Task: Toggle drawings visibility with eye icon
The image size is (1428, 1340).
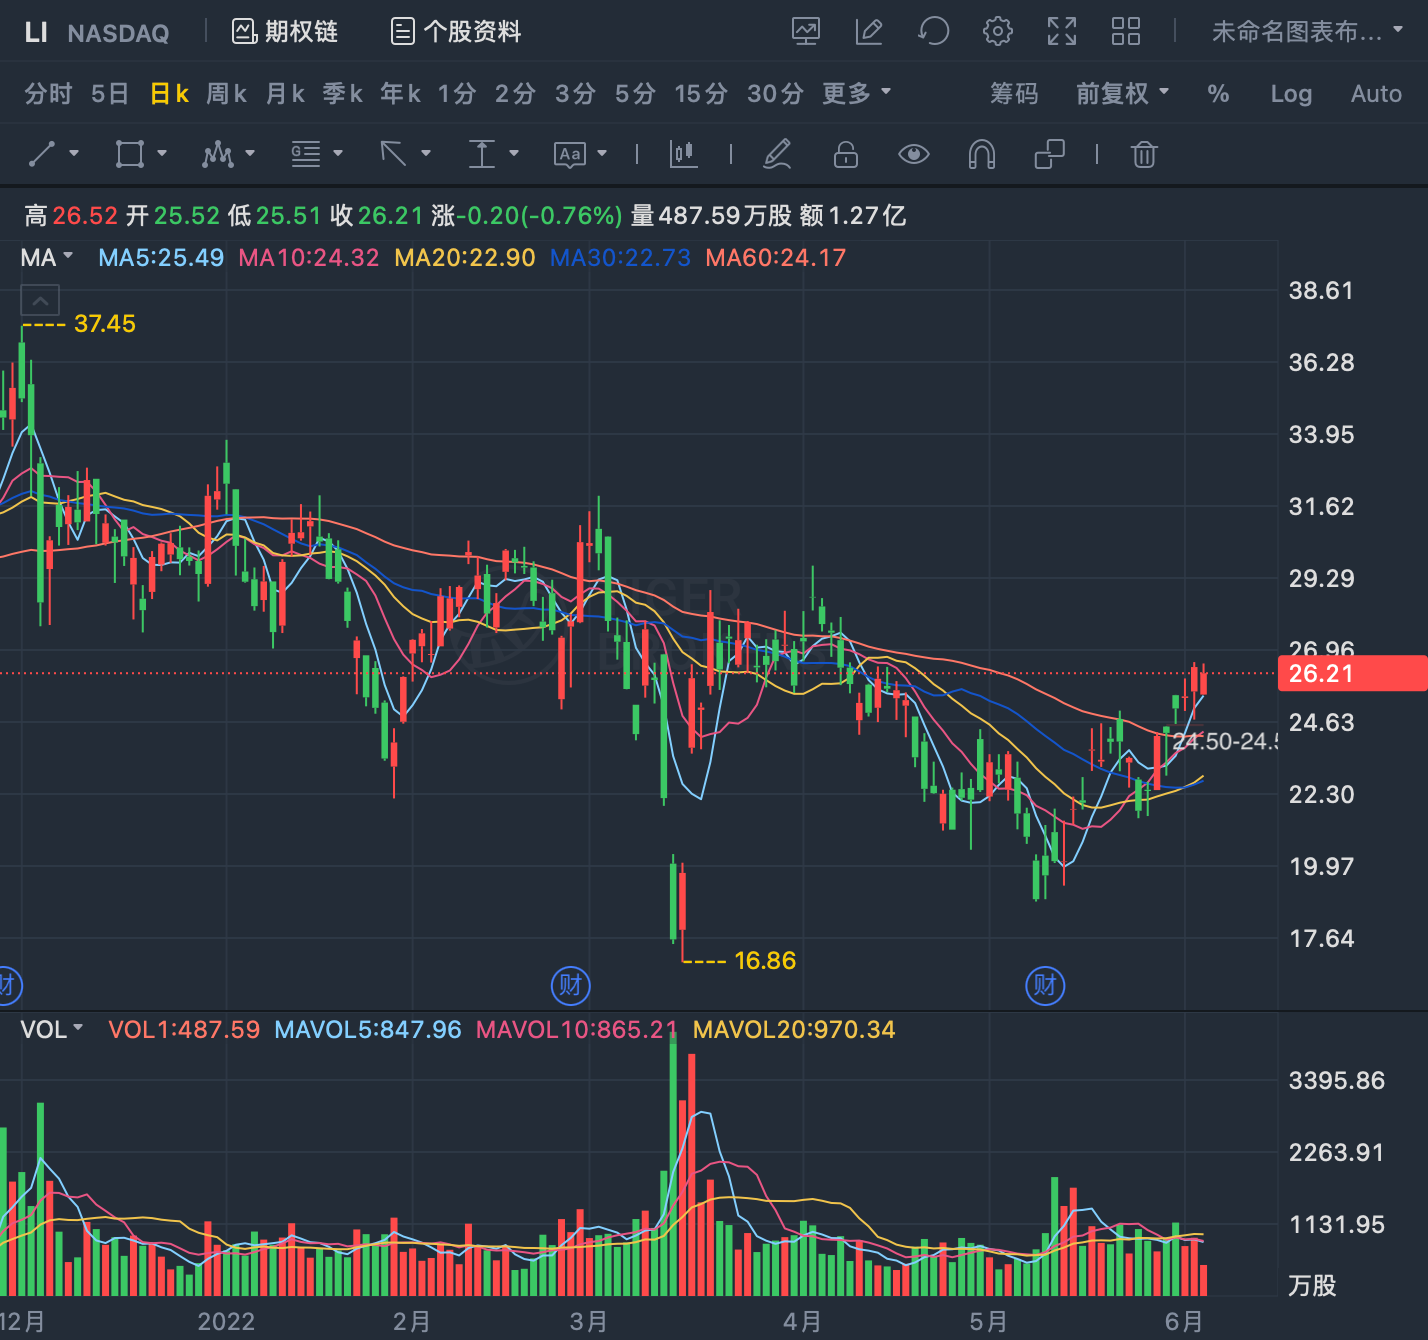Action: (914, 154)
